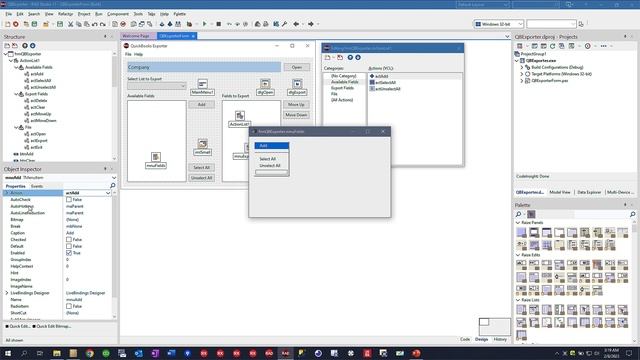Select actSelectAll in the Actions list
This screenshot has height=360, width=640.
(x=385, y=82)
